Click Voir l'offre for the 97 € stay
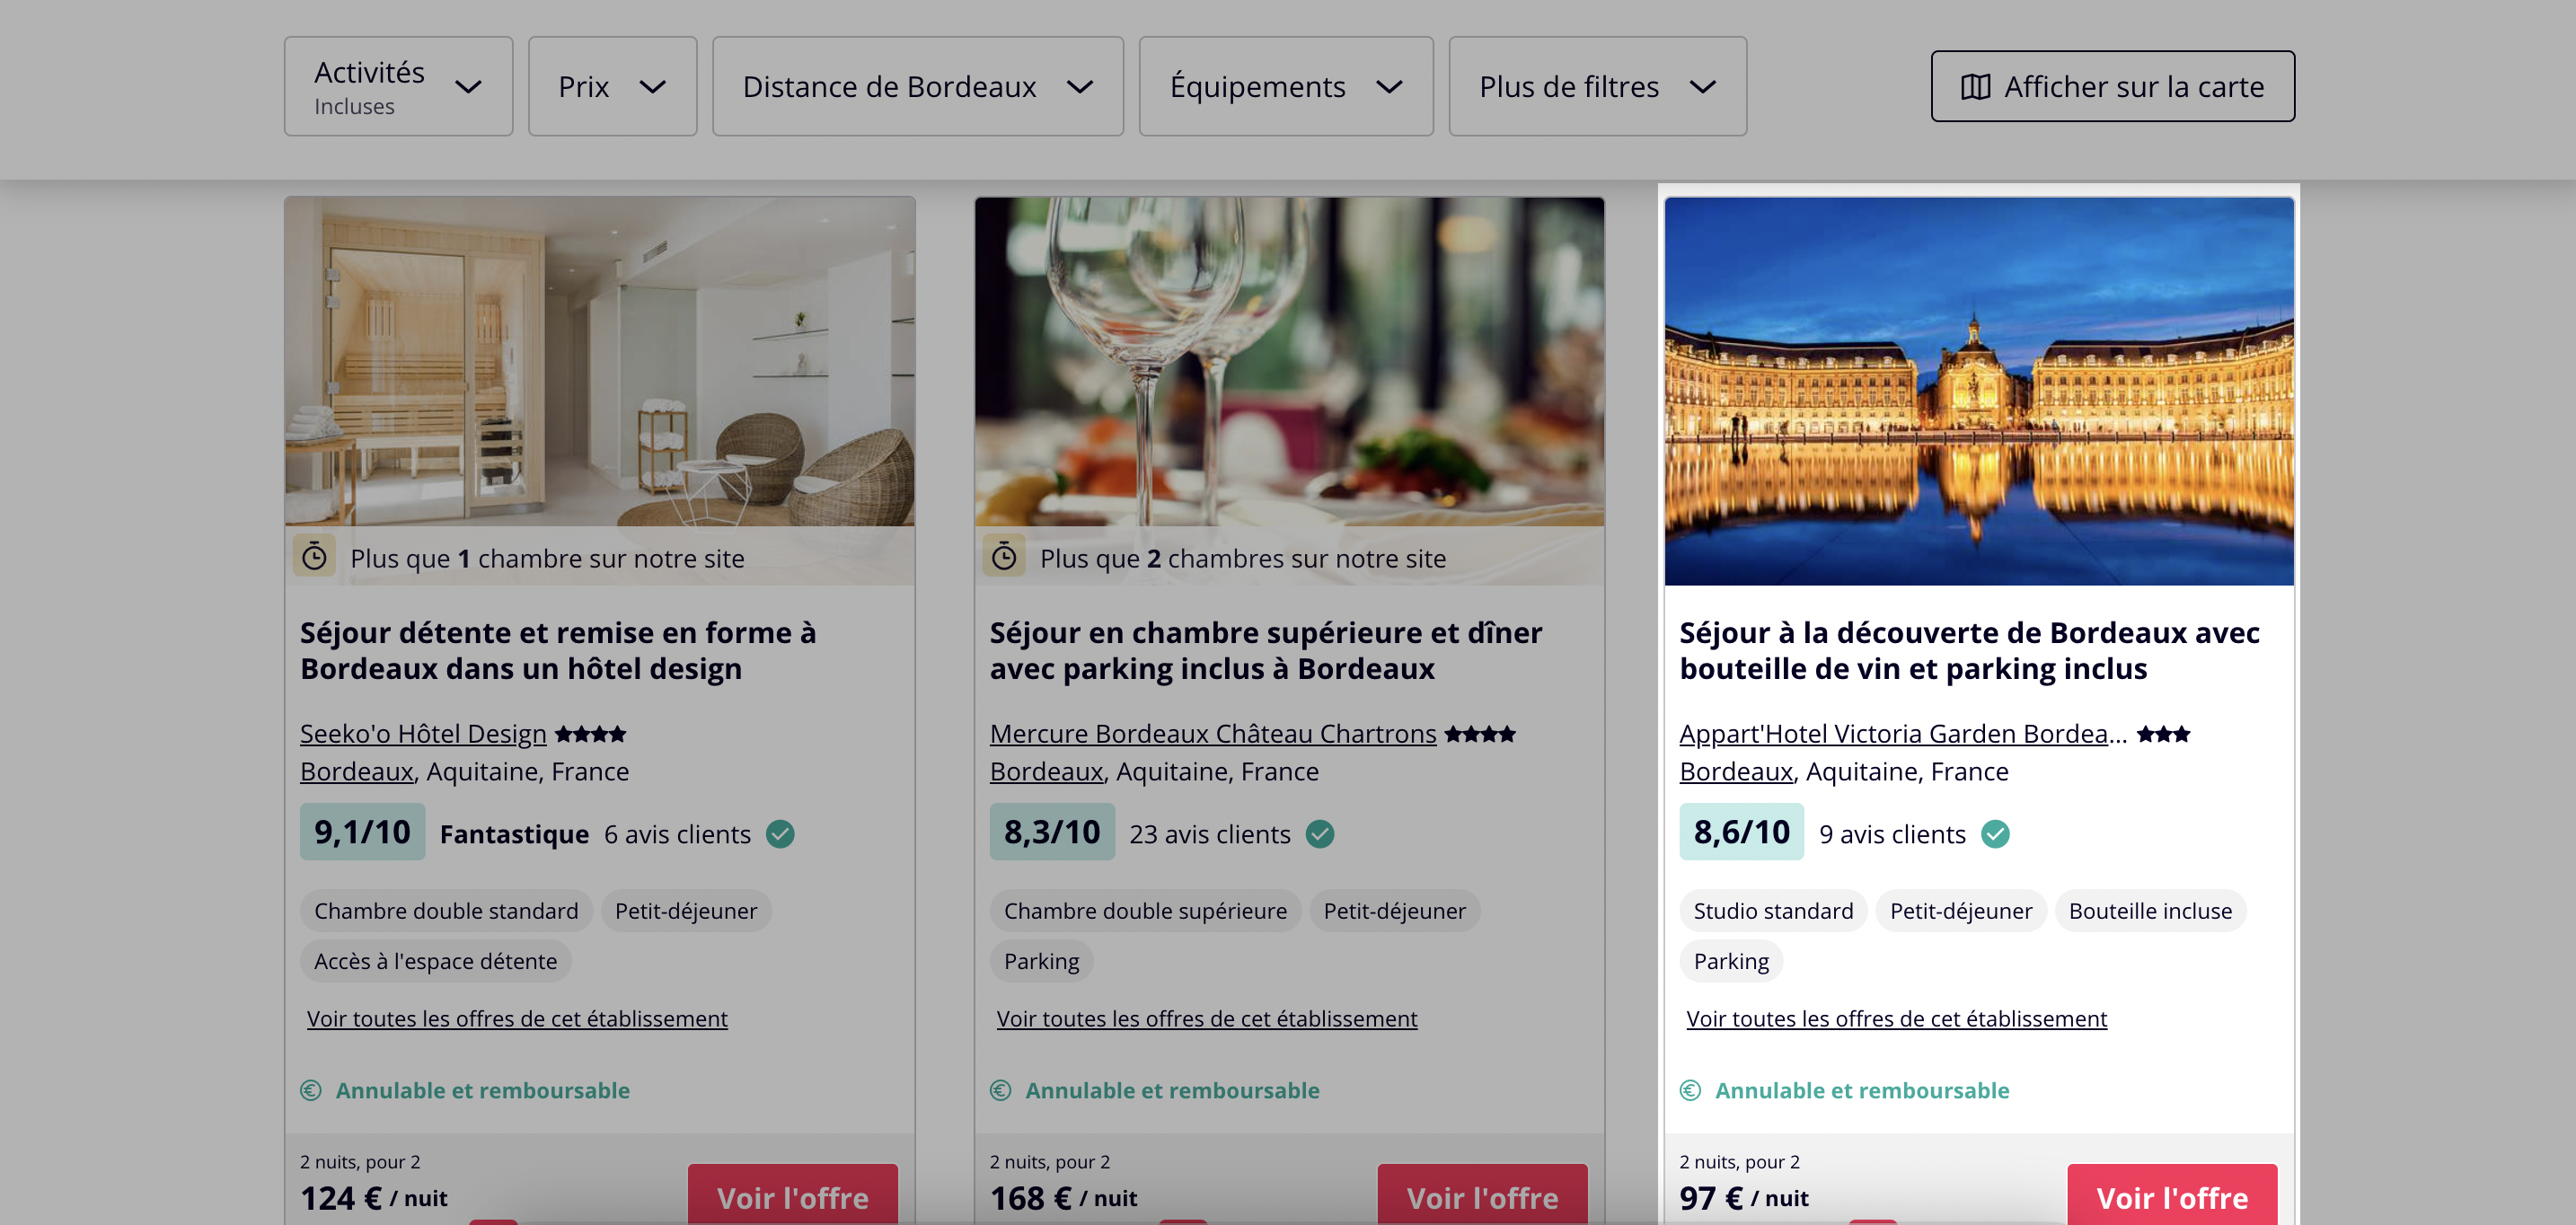The image size is (2576, 1225). (x=2172, y=1196)
